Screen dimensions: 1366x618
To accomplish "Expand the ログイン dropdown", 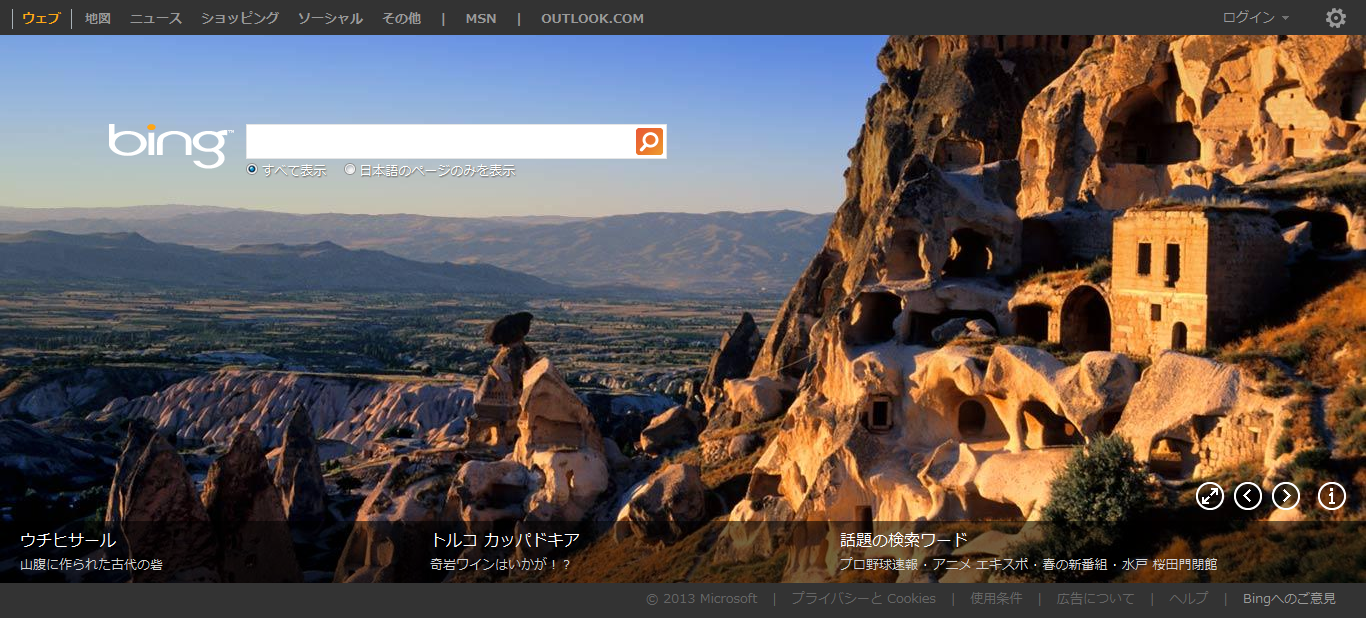I will [x=1255, y=18].
